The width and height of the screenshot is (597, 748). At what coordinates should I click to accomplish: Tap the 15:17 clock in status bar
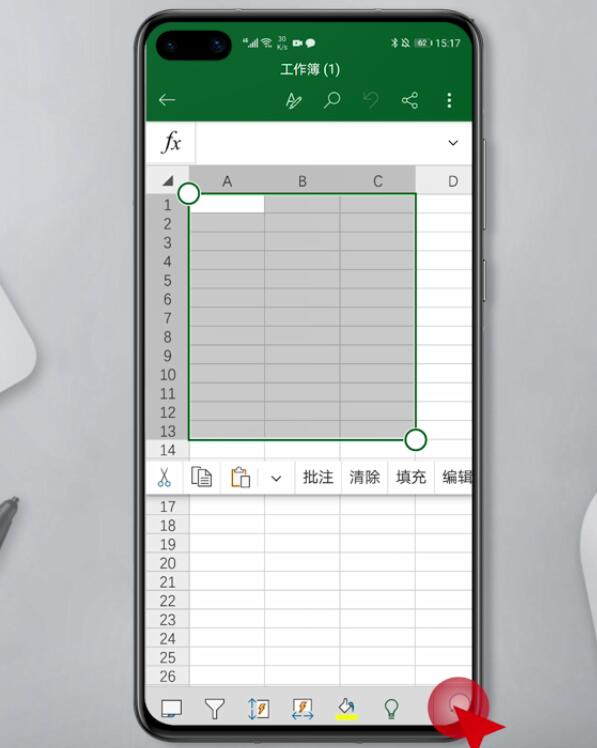[448, 43]
